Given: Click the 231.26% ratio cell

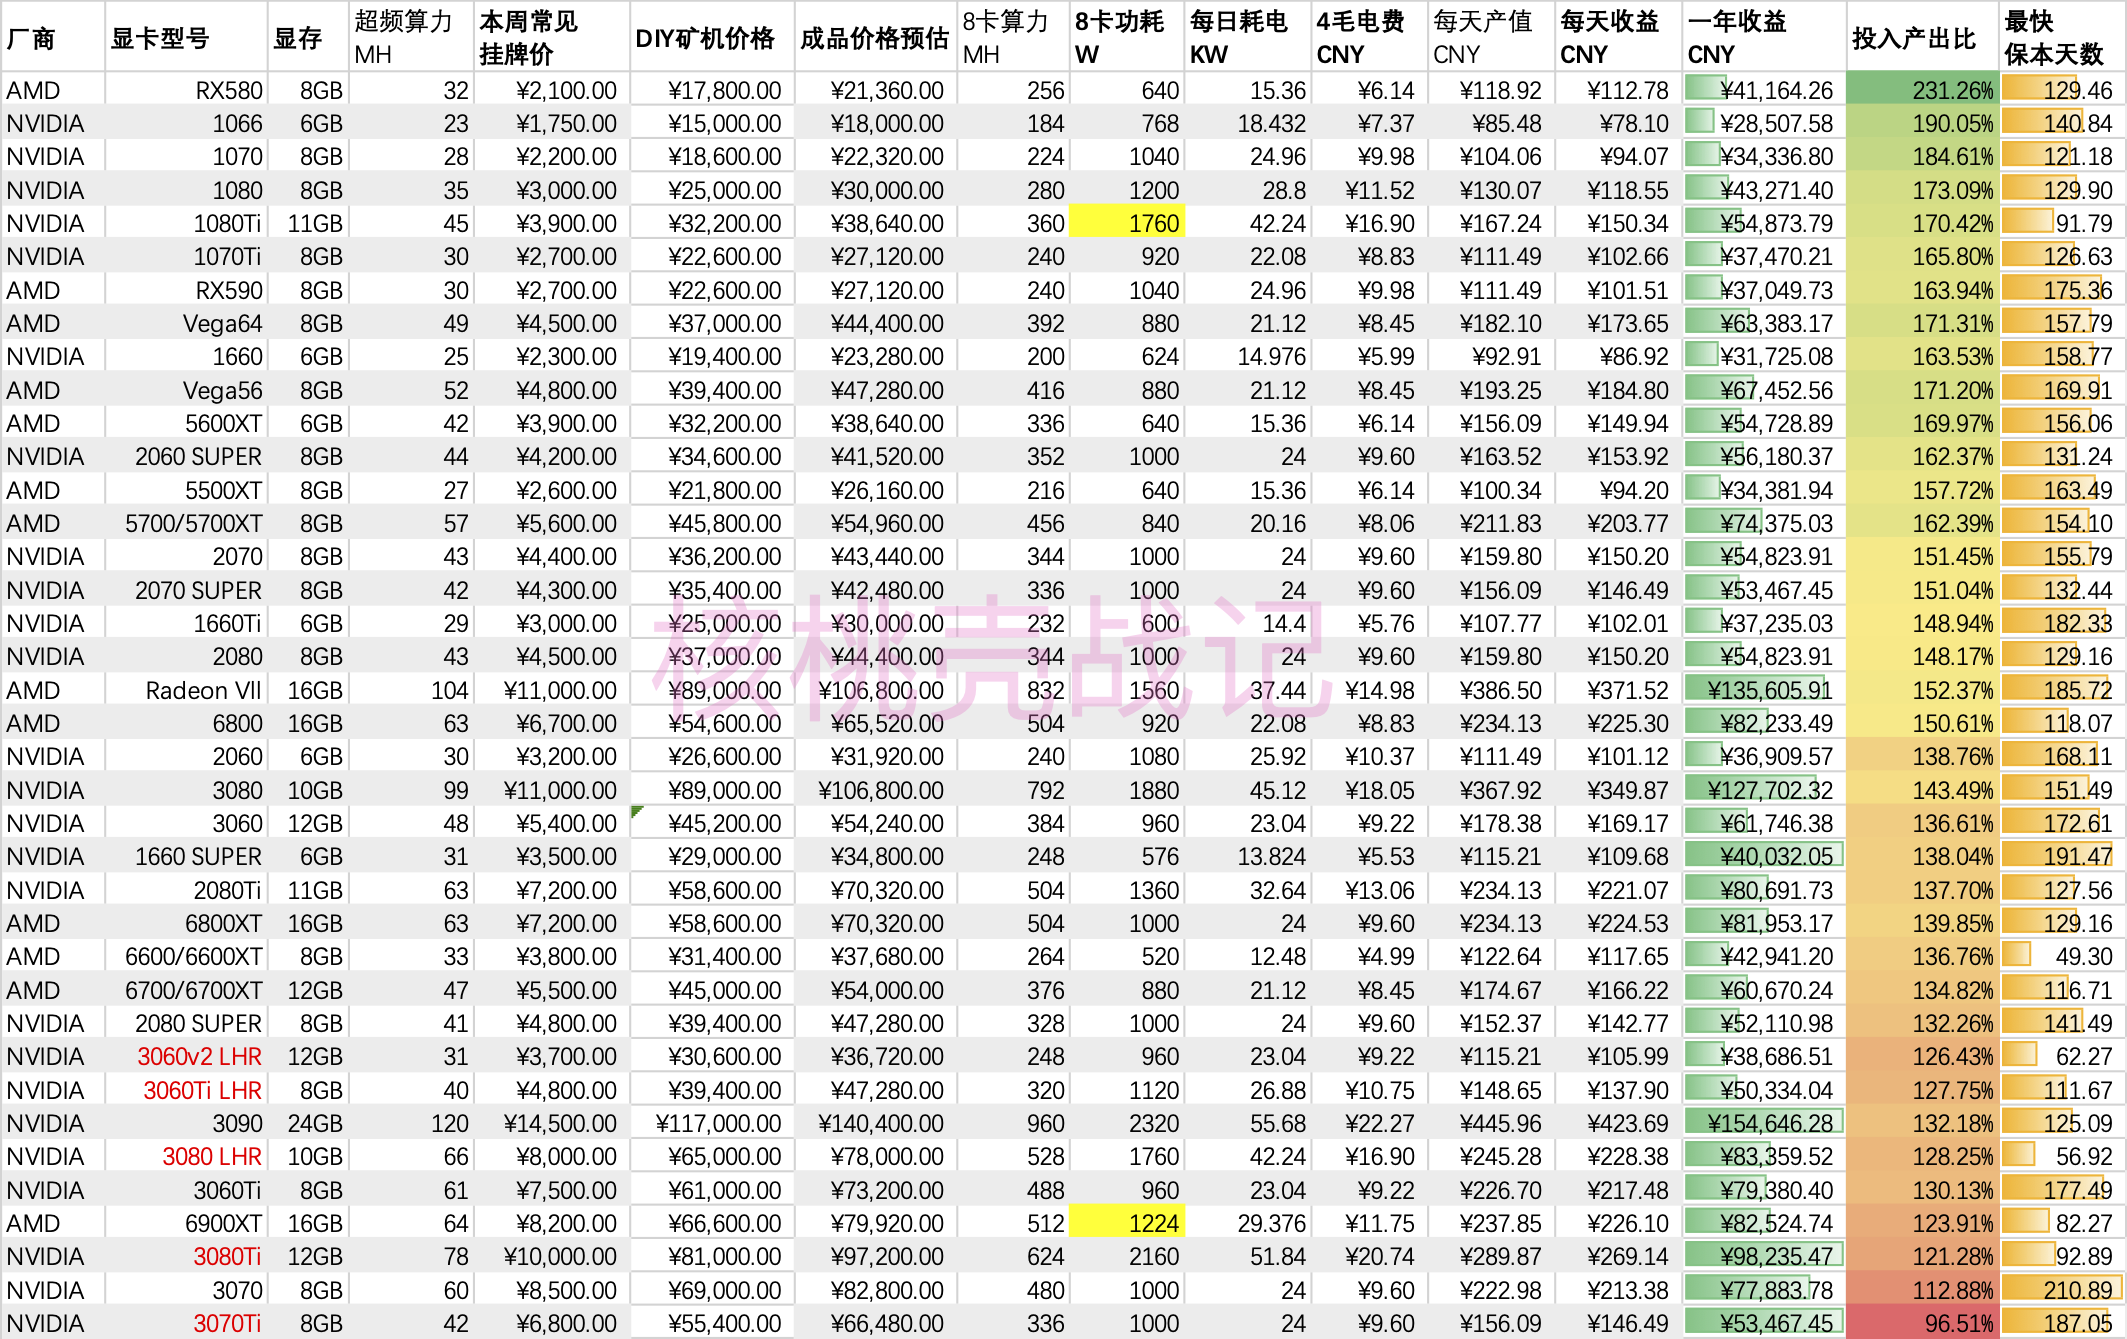Looking at the screenshot, I should (1923, 90).
